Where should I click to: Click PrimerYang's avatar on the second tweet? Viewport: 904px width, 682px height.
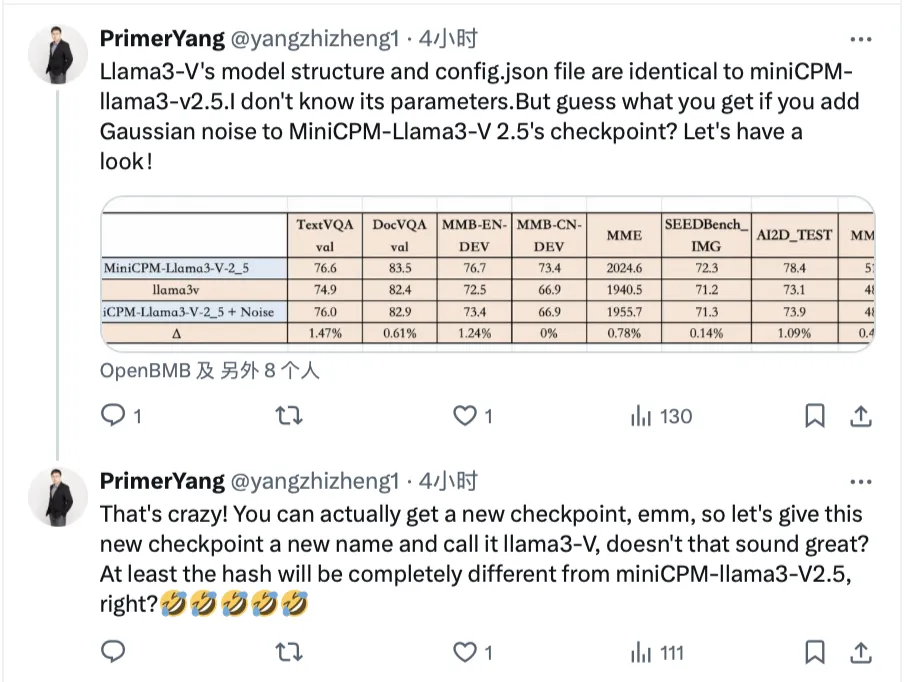pyautogui.click(x=58, y=497)
